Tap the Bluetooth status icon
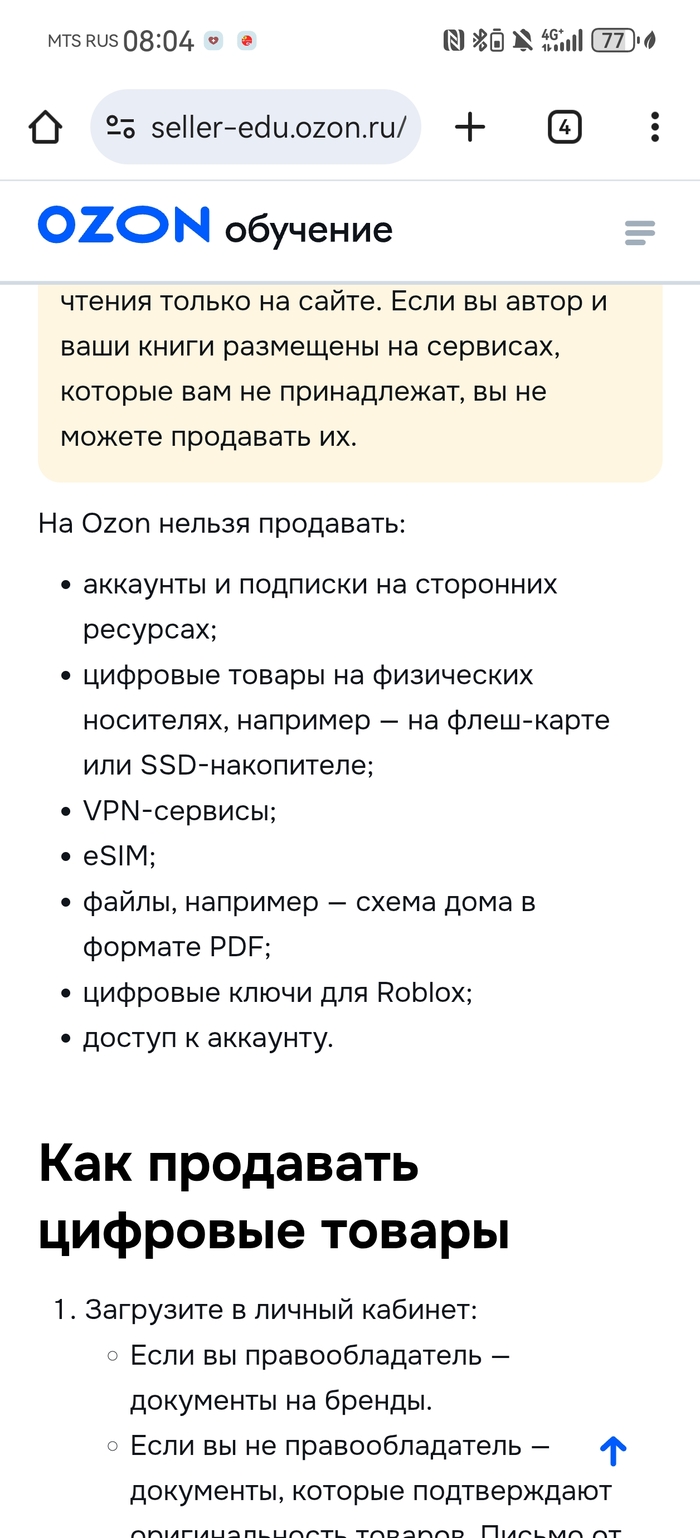This screenshot has height=1538, width=700. [x=479, y=40]
